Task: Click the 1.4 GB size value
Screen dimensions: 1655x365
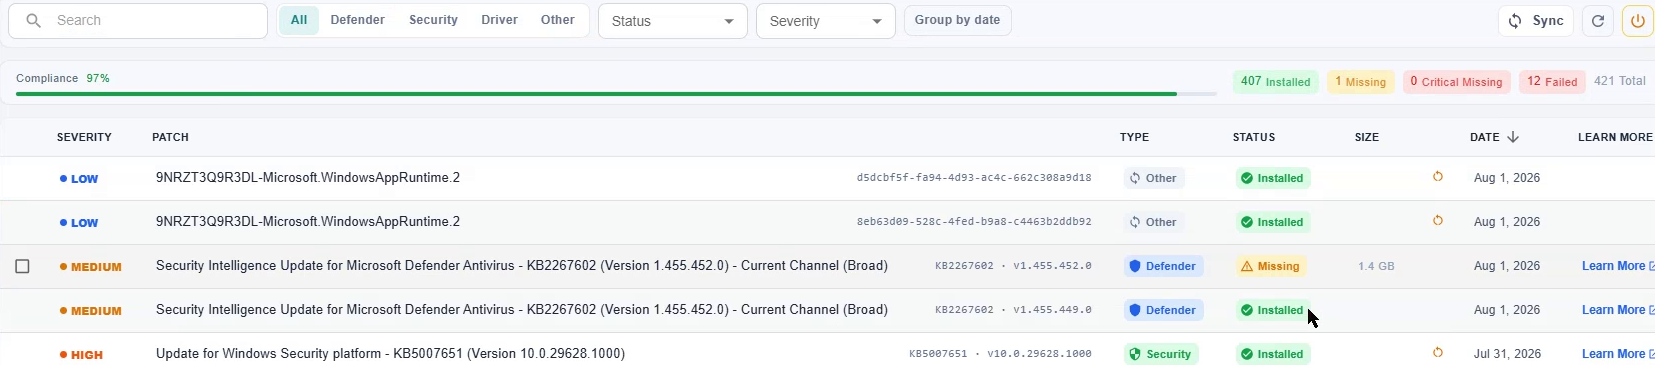Action: [1376, 266]
